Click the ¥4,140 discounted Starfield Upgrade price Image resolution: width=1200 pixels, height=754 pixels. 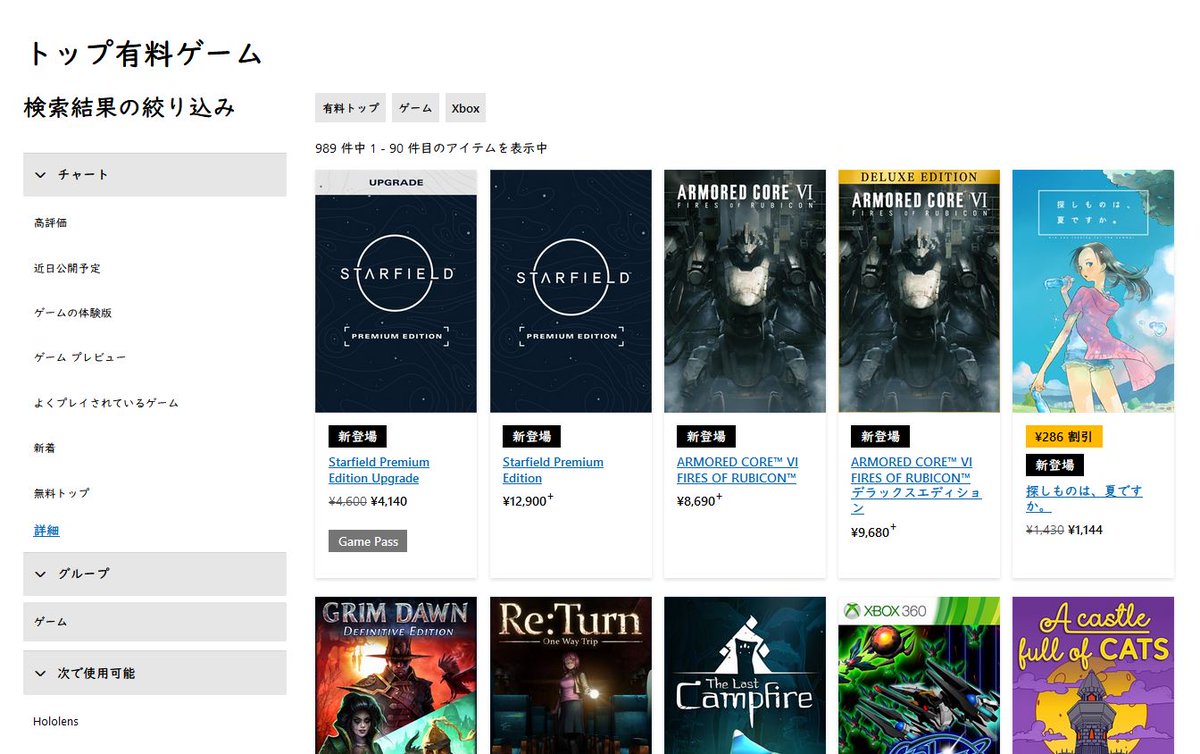389,502
